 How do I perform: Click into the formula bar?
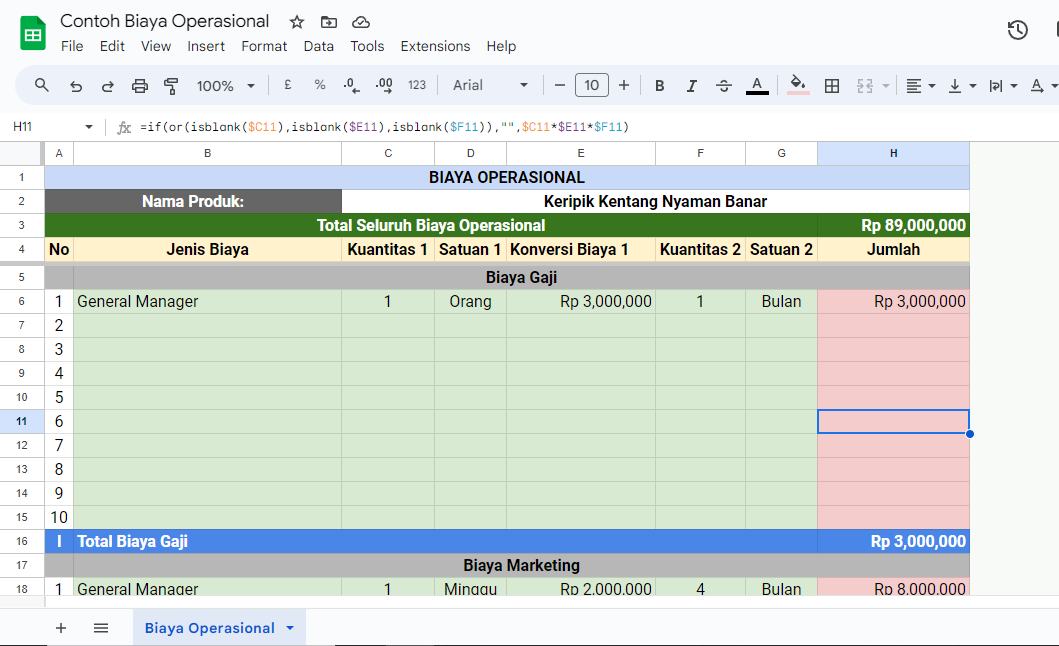(x=594, y=127)
